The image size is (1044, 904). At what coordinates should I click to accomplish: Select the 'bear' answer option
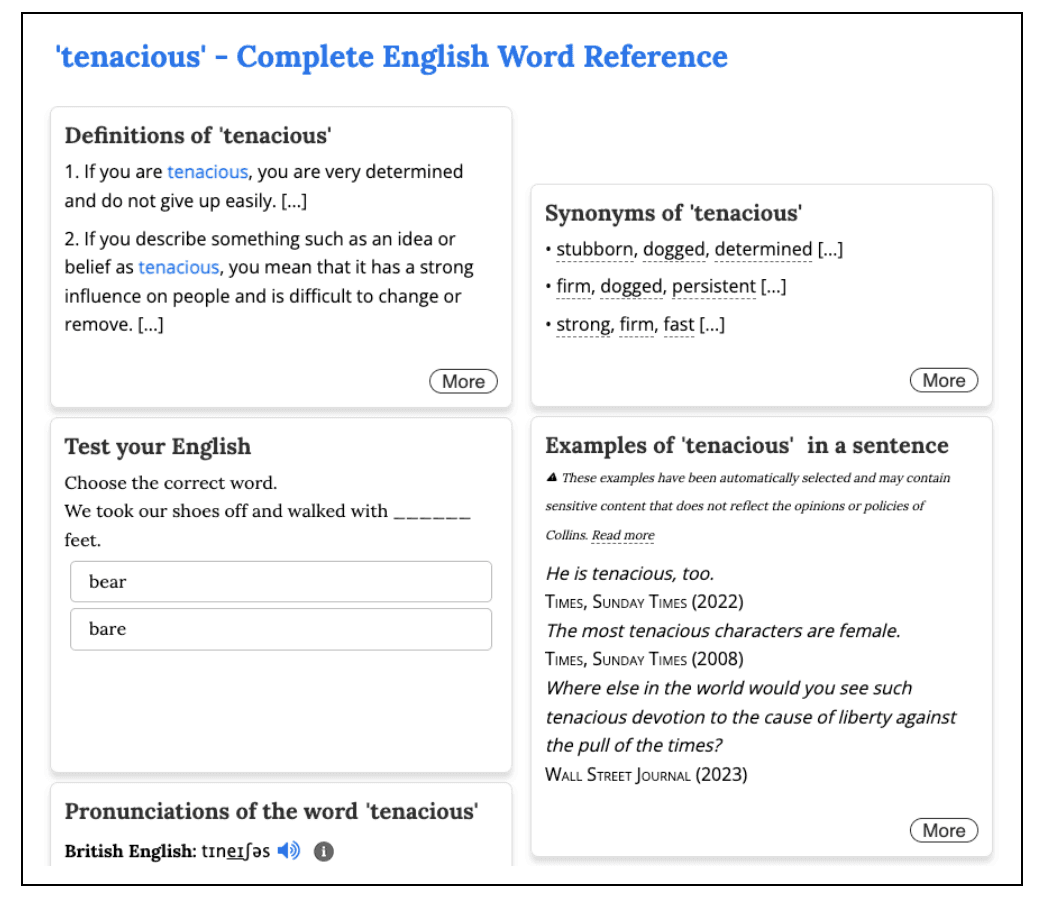pos(280,582)
